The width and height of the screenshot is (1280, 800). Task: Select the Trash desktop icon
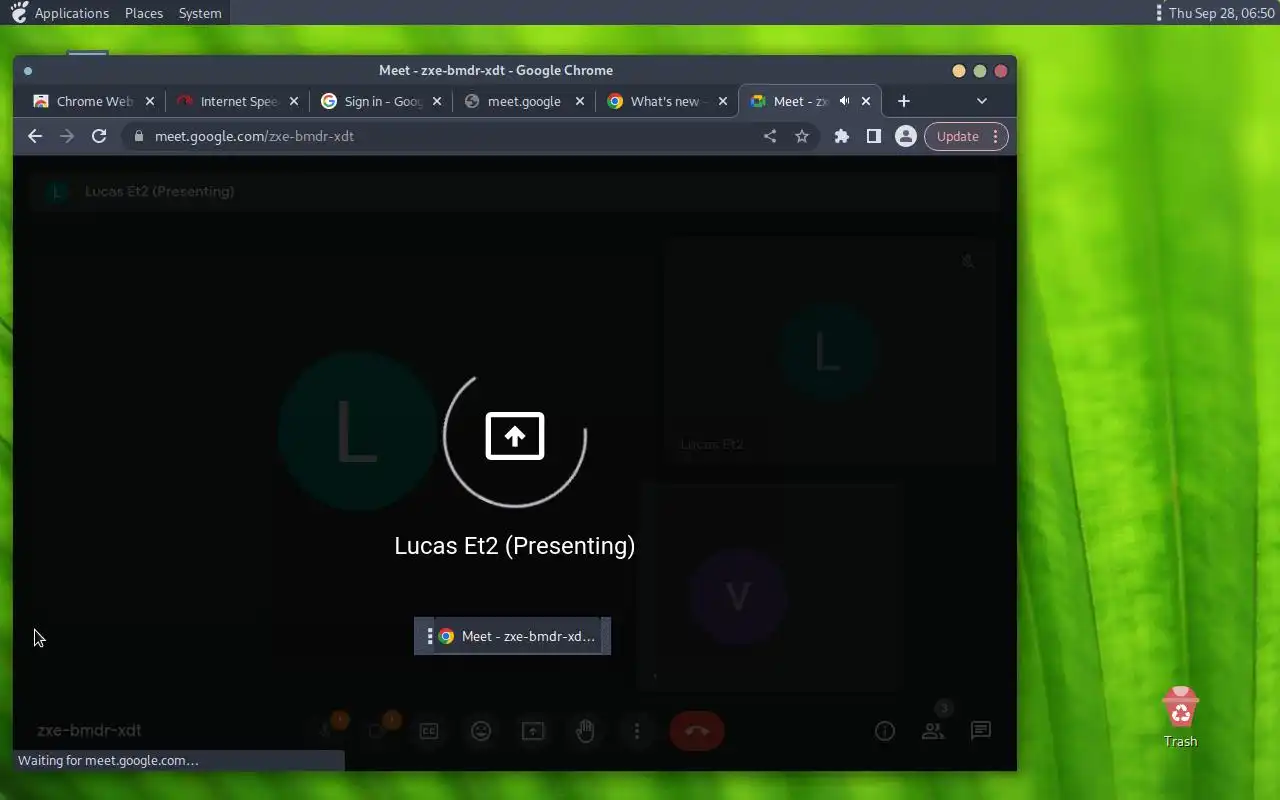click(1181, 717)
